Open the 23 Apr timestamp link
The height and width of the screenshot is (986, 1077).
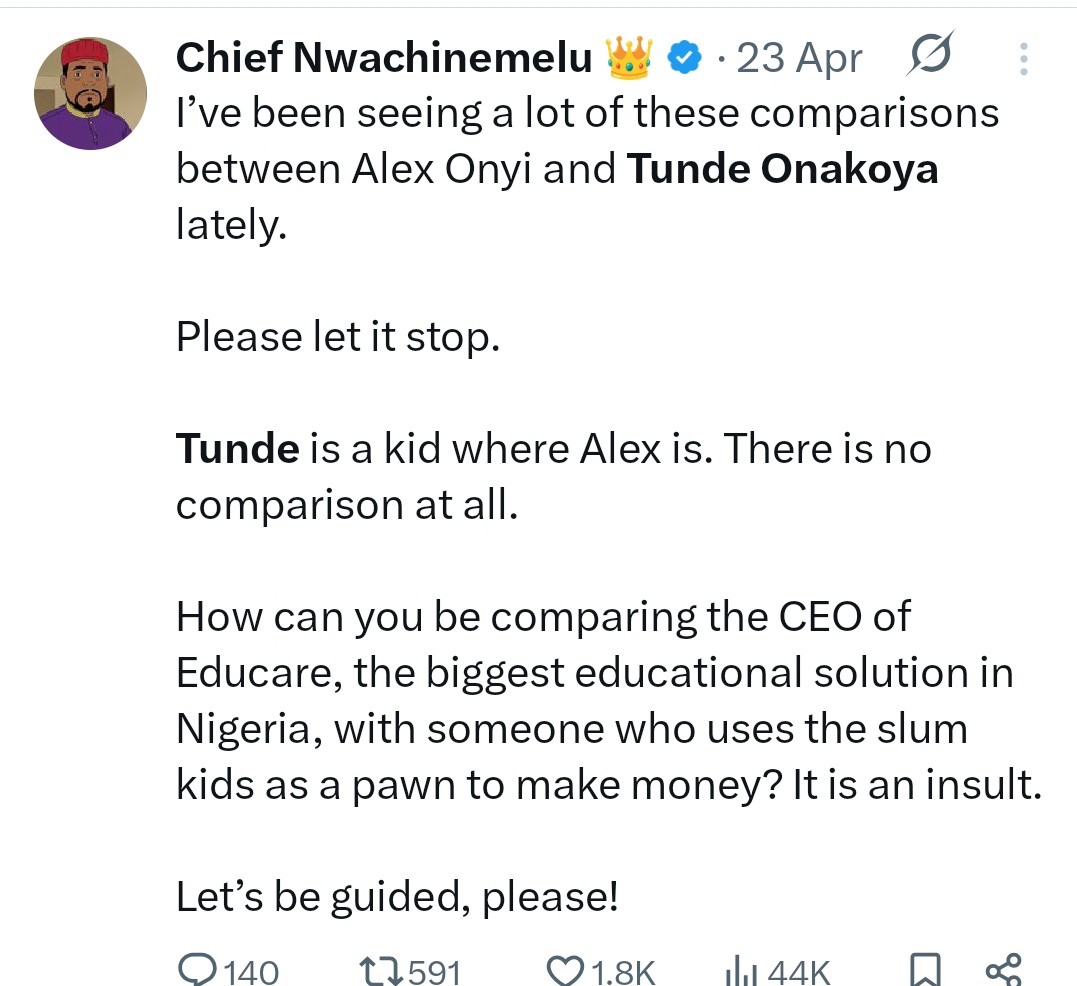point(800,58)
